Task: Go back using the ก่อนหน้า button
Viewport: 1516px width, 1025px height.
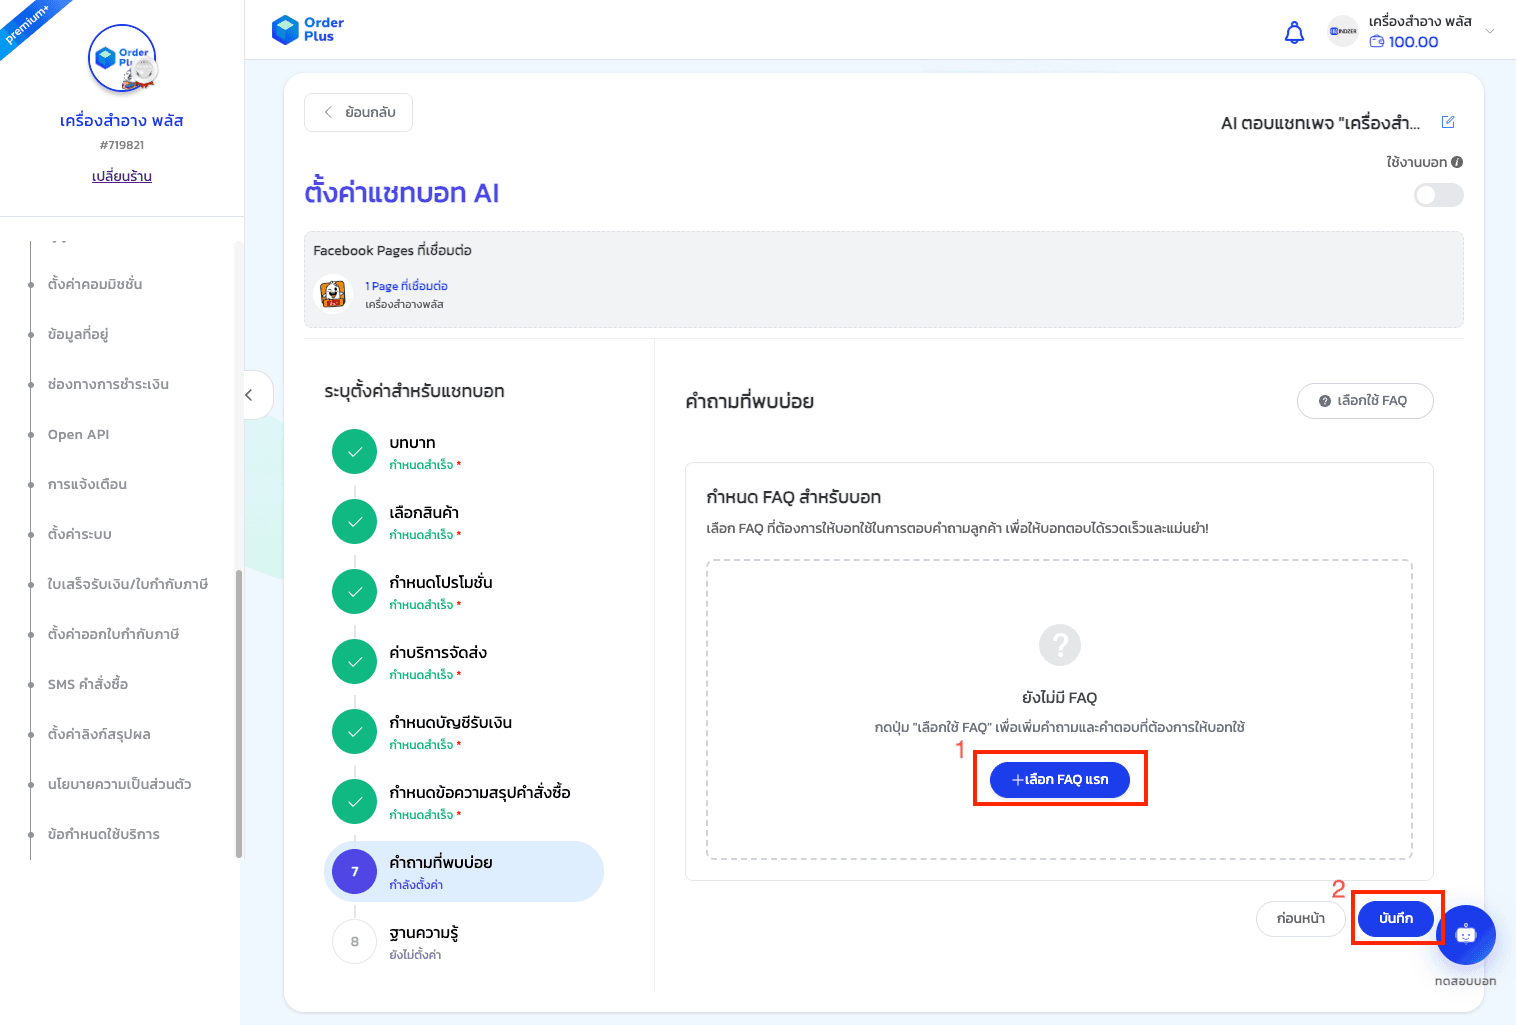Action: pos(1300,918)
